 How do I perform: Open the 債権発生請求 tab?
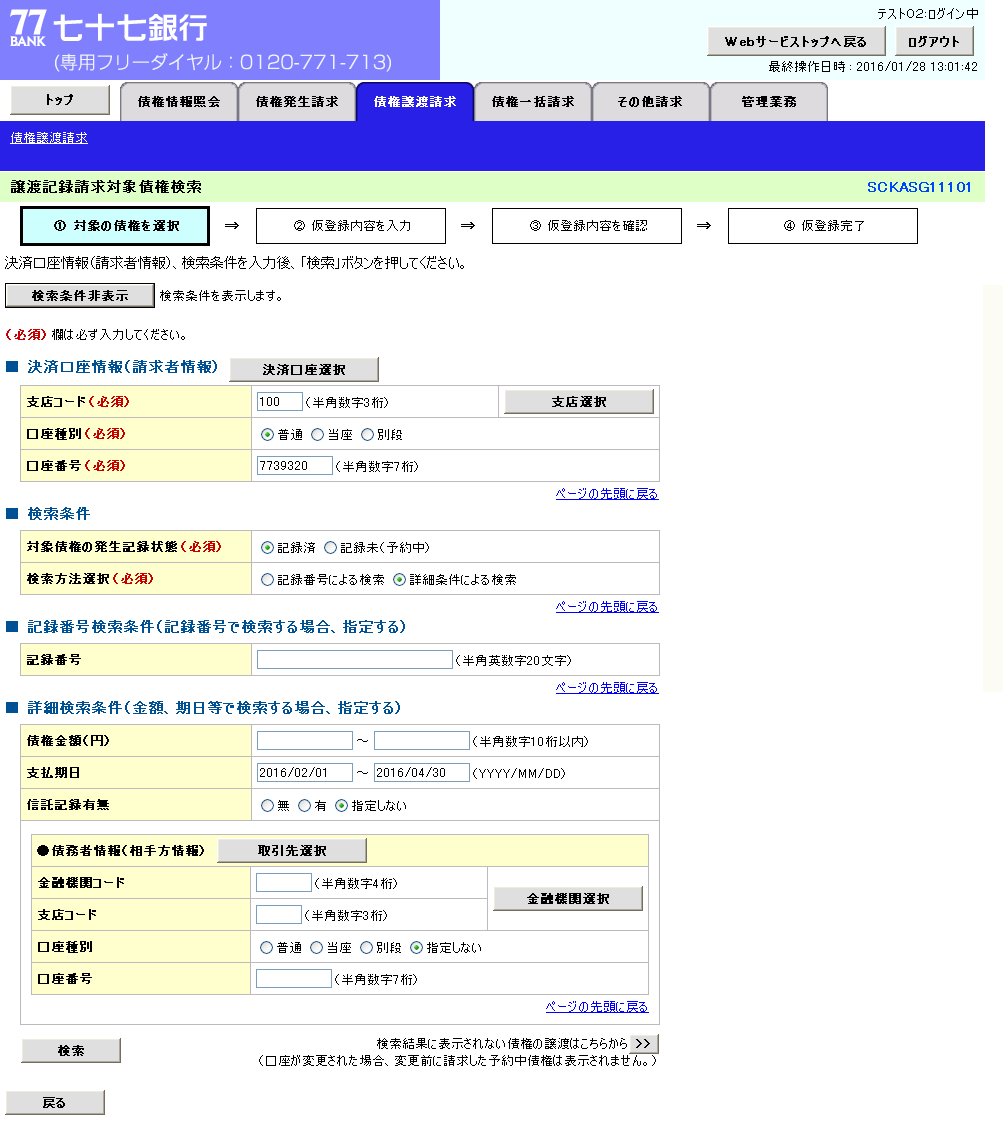[x=297, y=102]
